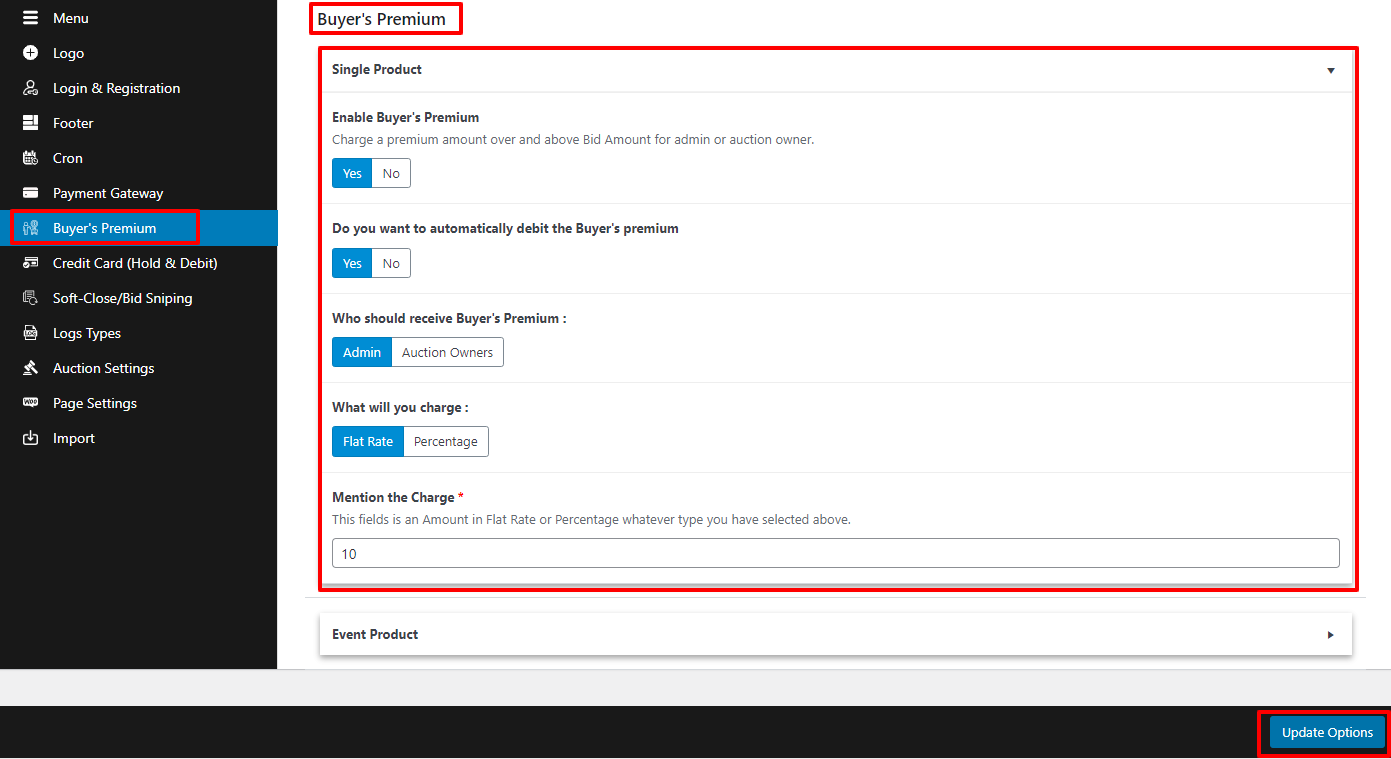The height and width of the screenshot is (759, 1391).
Task: Click the 'Do you want to automatically debit' label
Action: [x=505, y=228]
